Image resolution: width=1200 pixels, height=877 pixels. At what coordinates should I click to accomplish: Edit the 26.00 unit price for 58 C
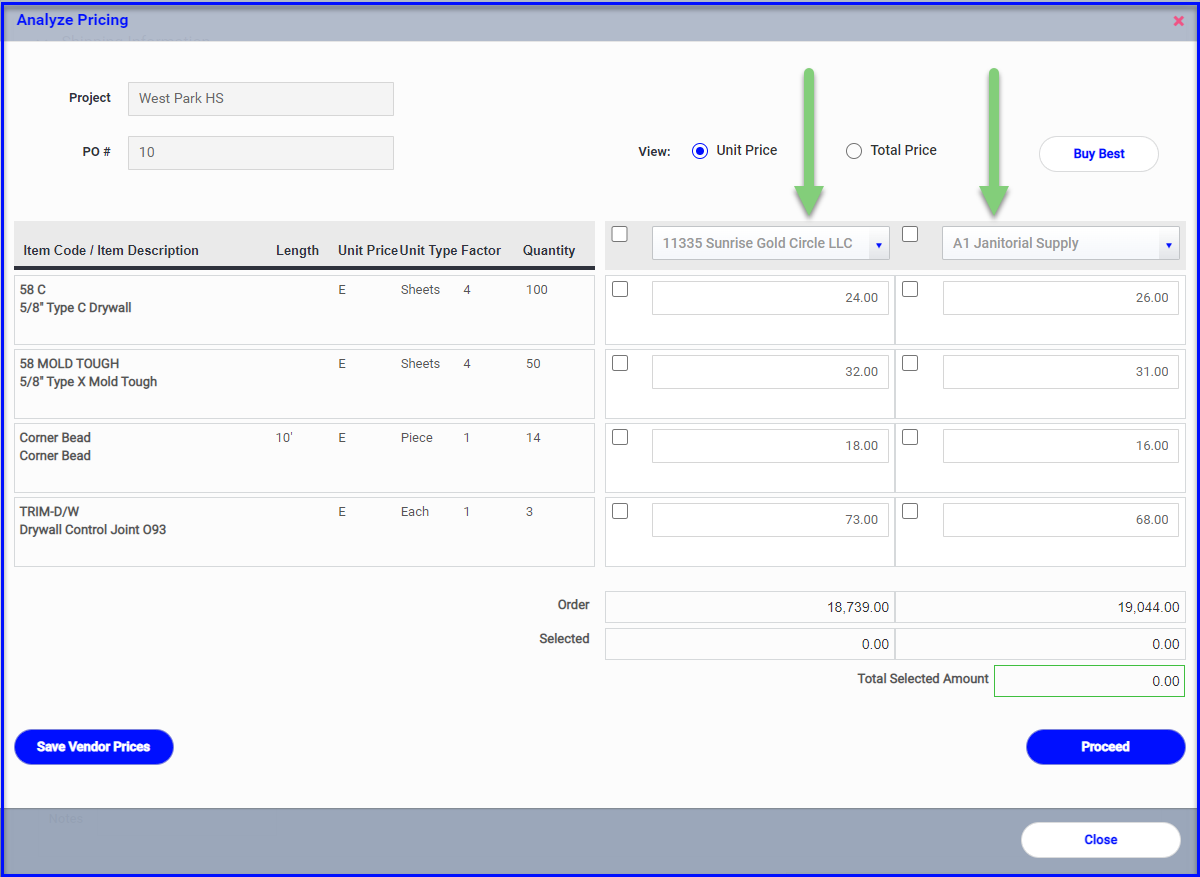coord(1060,298)
